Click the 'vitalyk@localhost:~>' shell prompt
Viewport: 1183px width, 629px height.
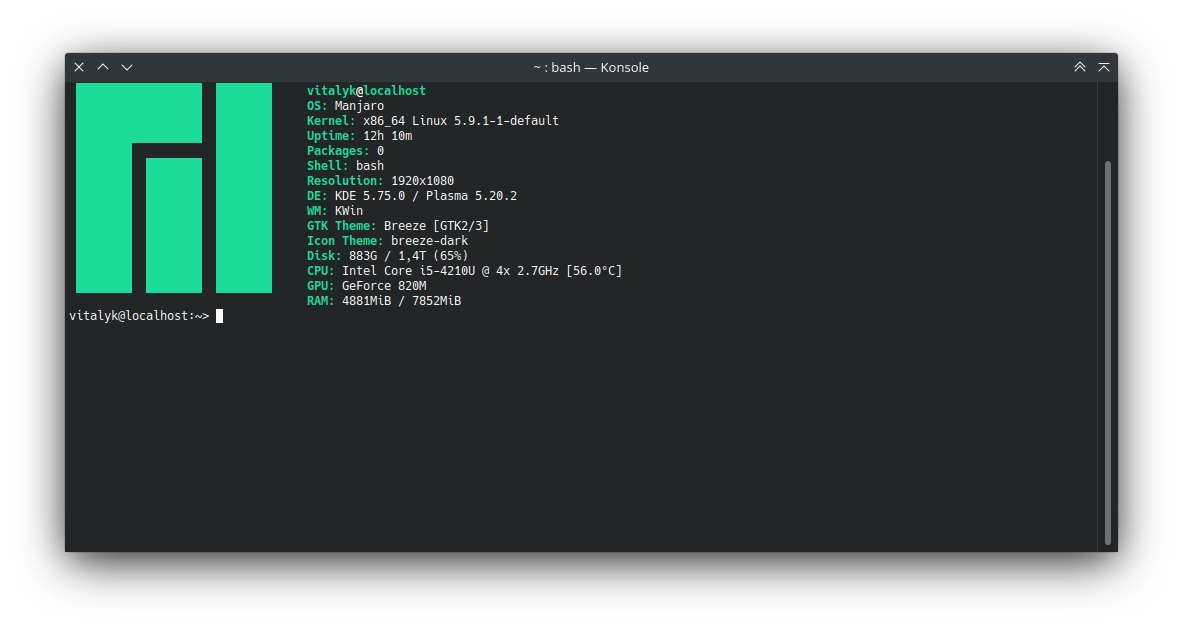click(139, 316)
